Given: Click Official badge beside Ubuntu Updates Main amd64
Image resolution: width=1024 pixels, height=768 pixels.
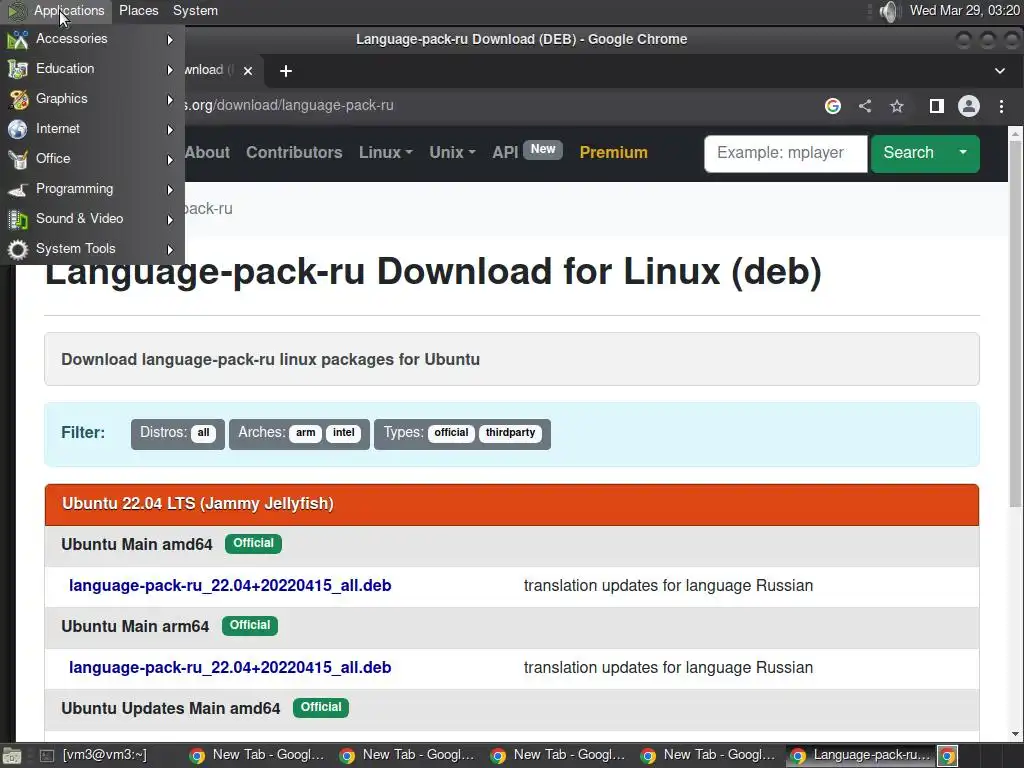Looking at the screenshot, I should [x=321, y=708].
